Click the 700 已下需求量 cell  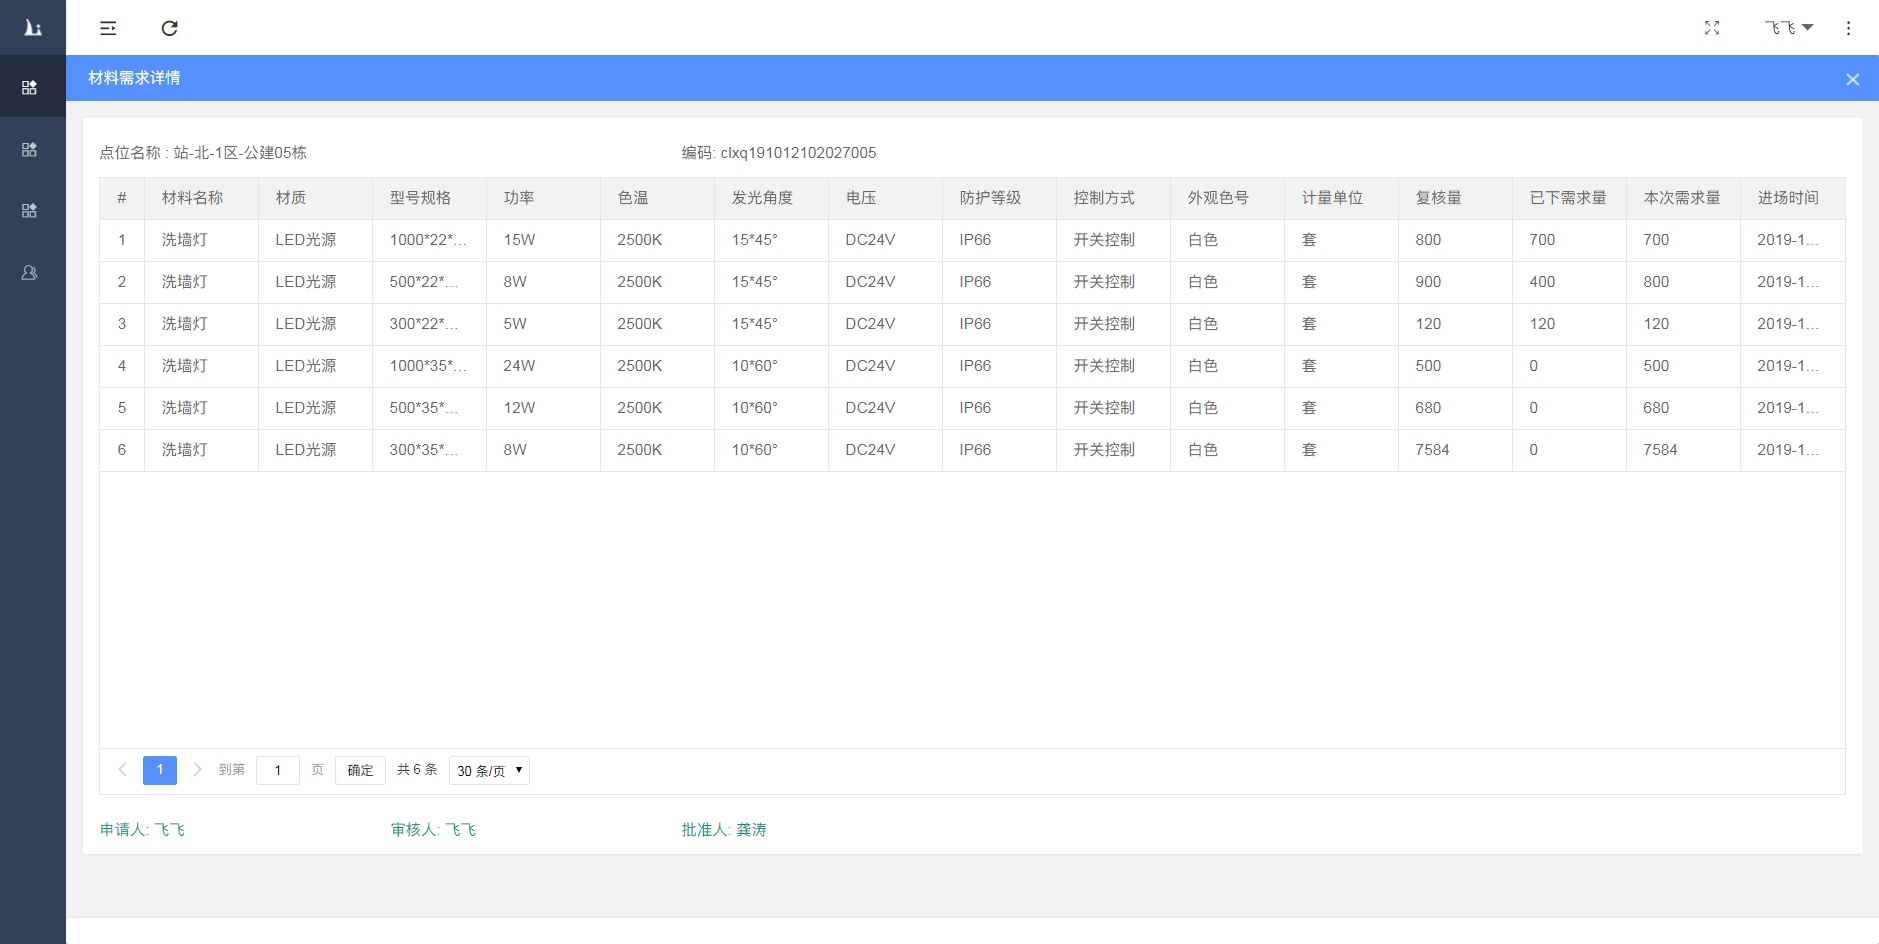pos(1569,240)
